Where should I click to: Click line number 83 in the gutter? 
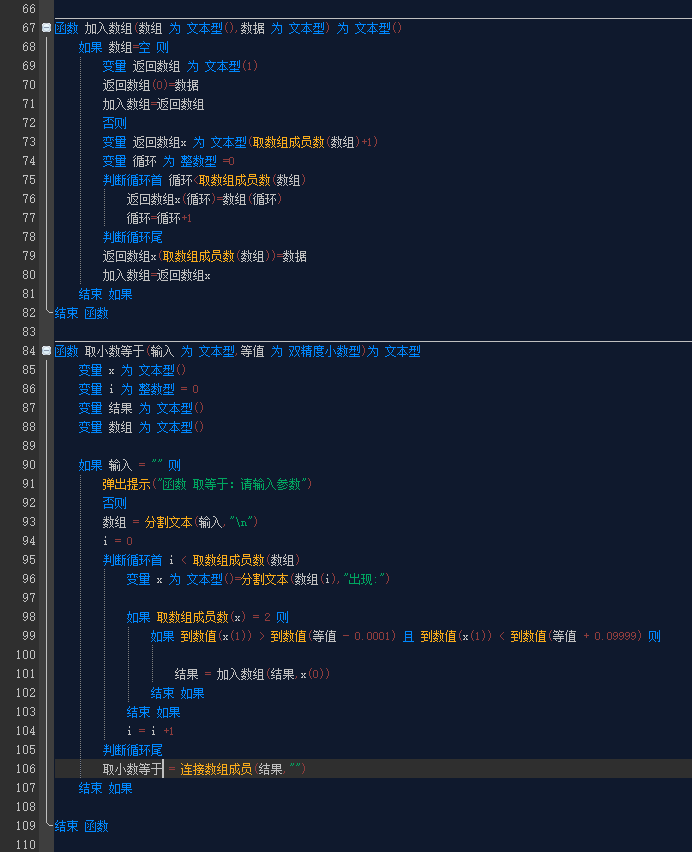[x=29, y=332]
